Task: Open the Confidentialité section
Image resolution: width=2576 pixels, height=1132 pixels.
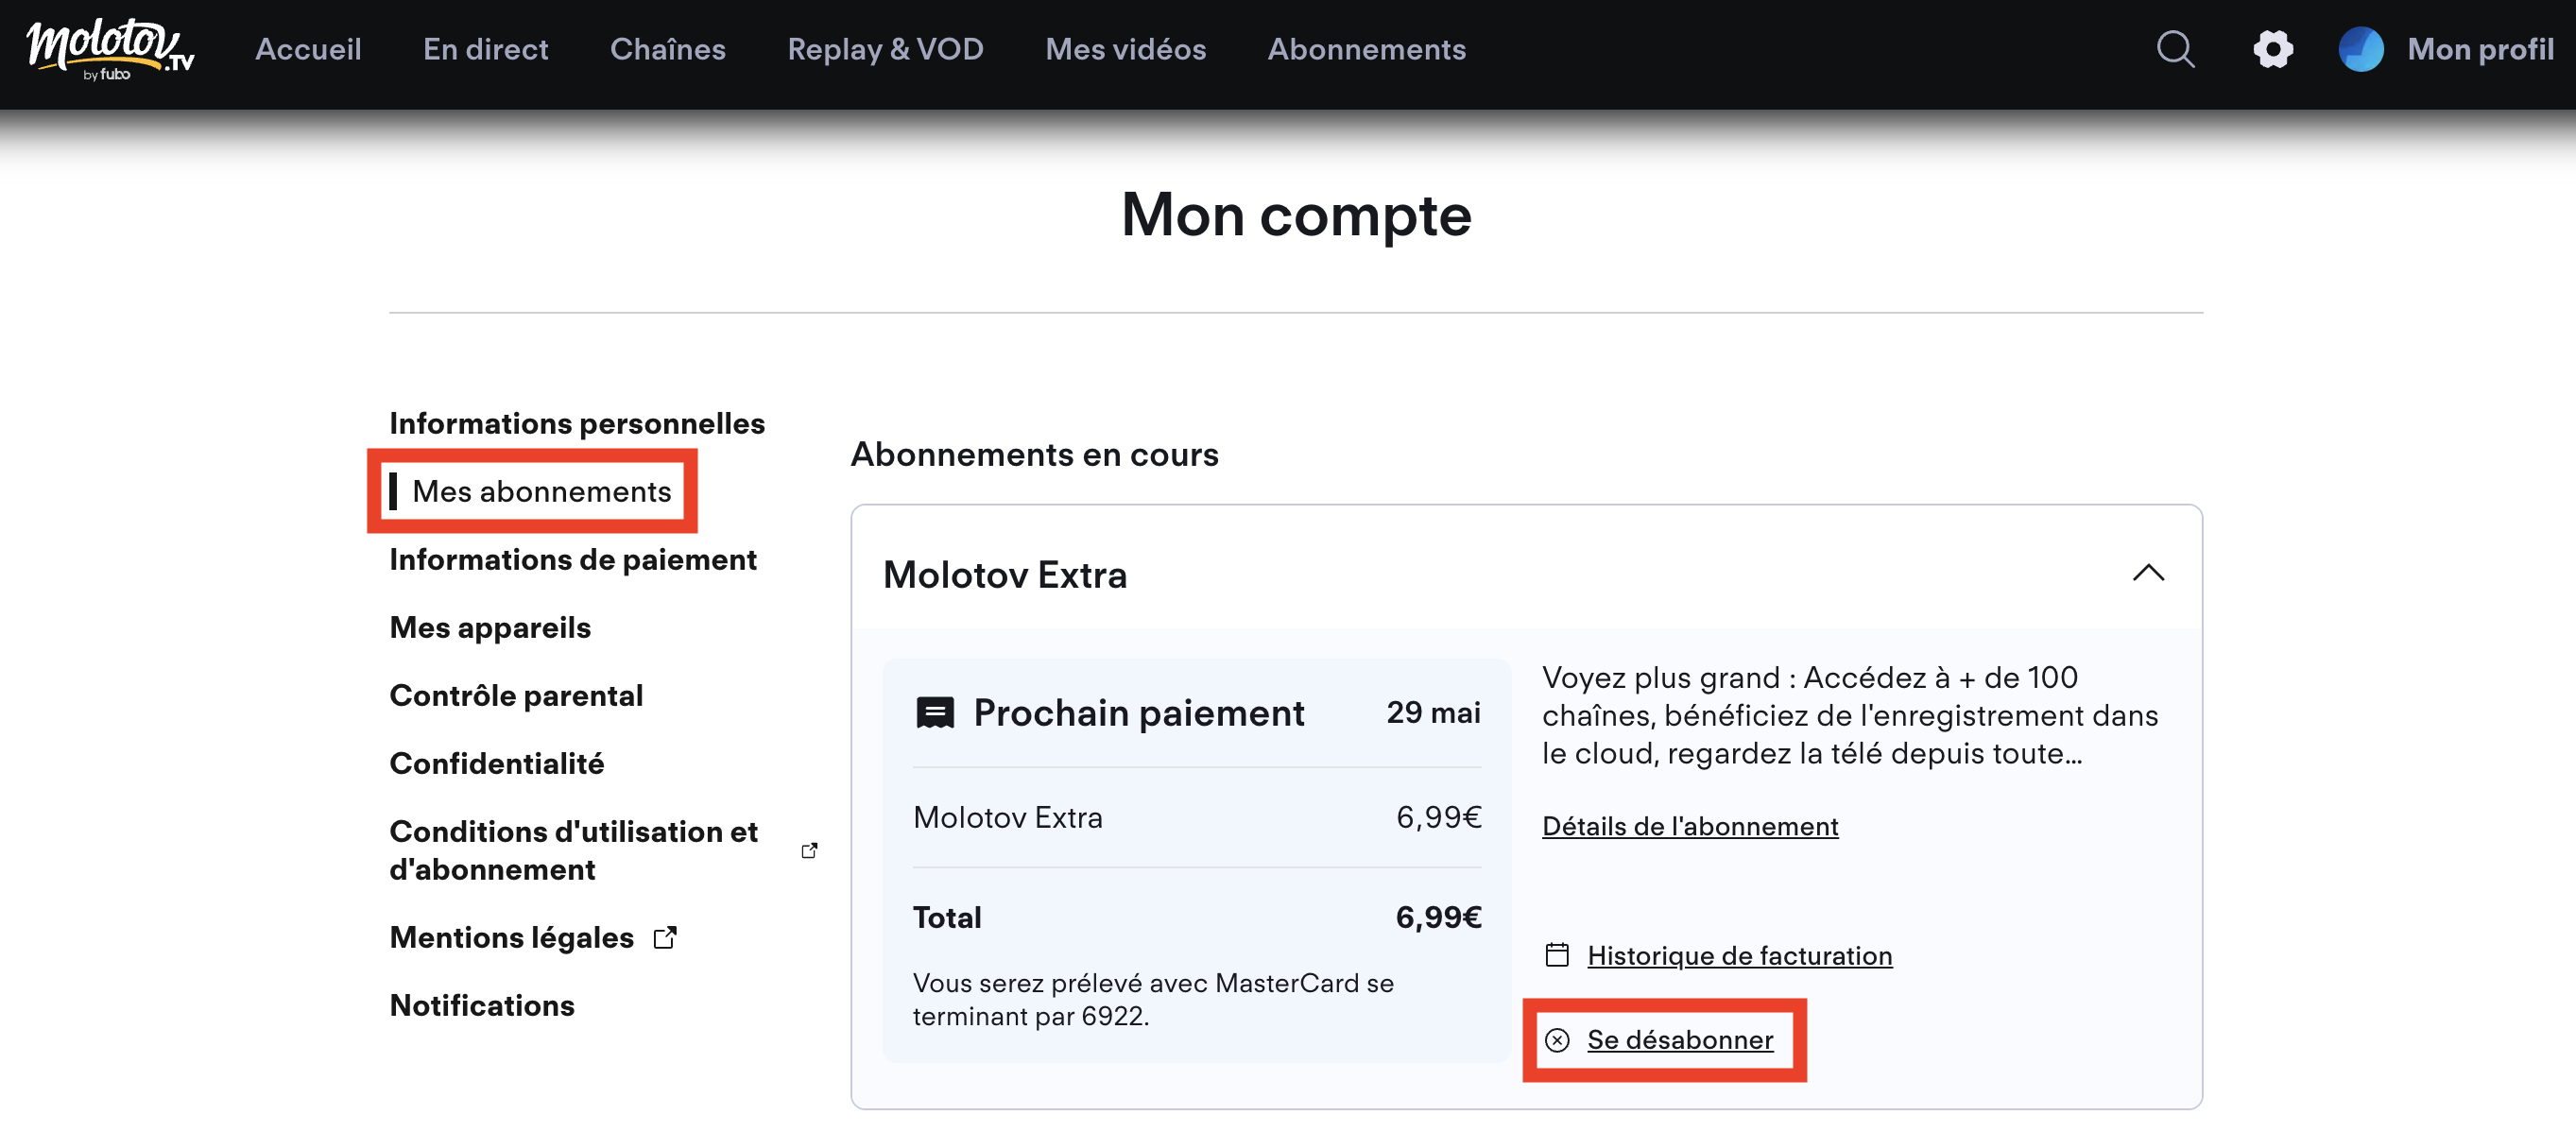Action: (x=497, y=764)
